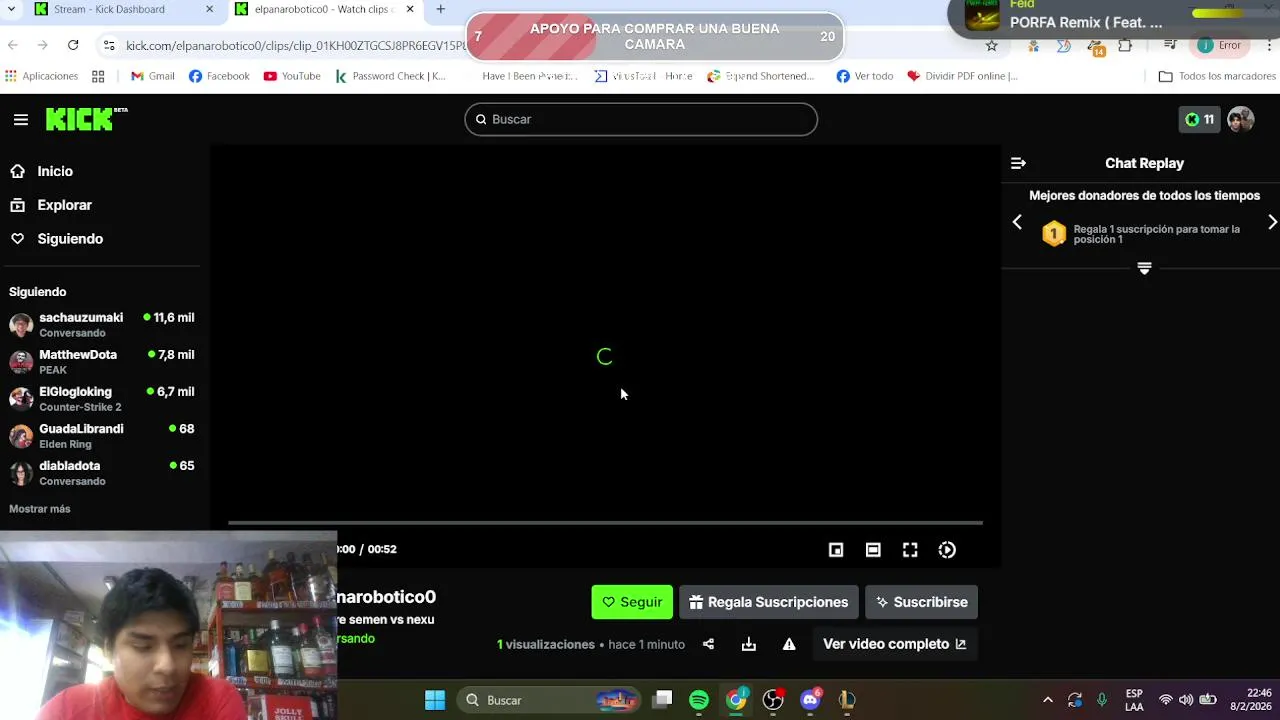The image size is (1280, 720).
Task: Collapse the Chat Replay panel
Action: click(x=1018, y=163)
